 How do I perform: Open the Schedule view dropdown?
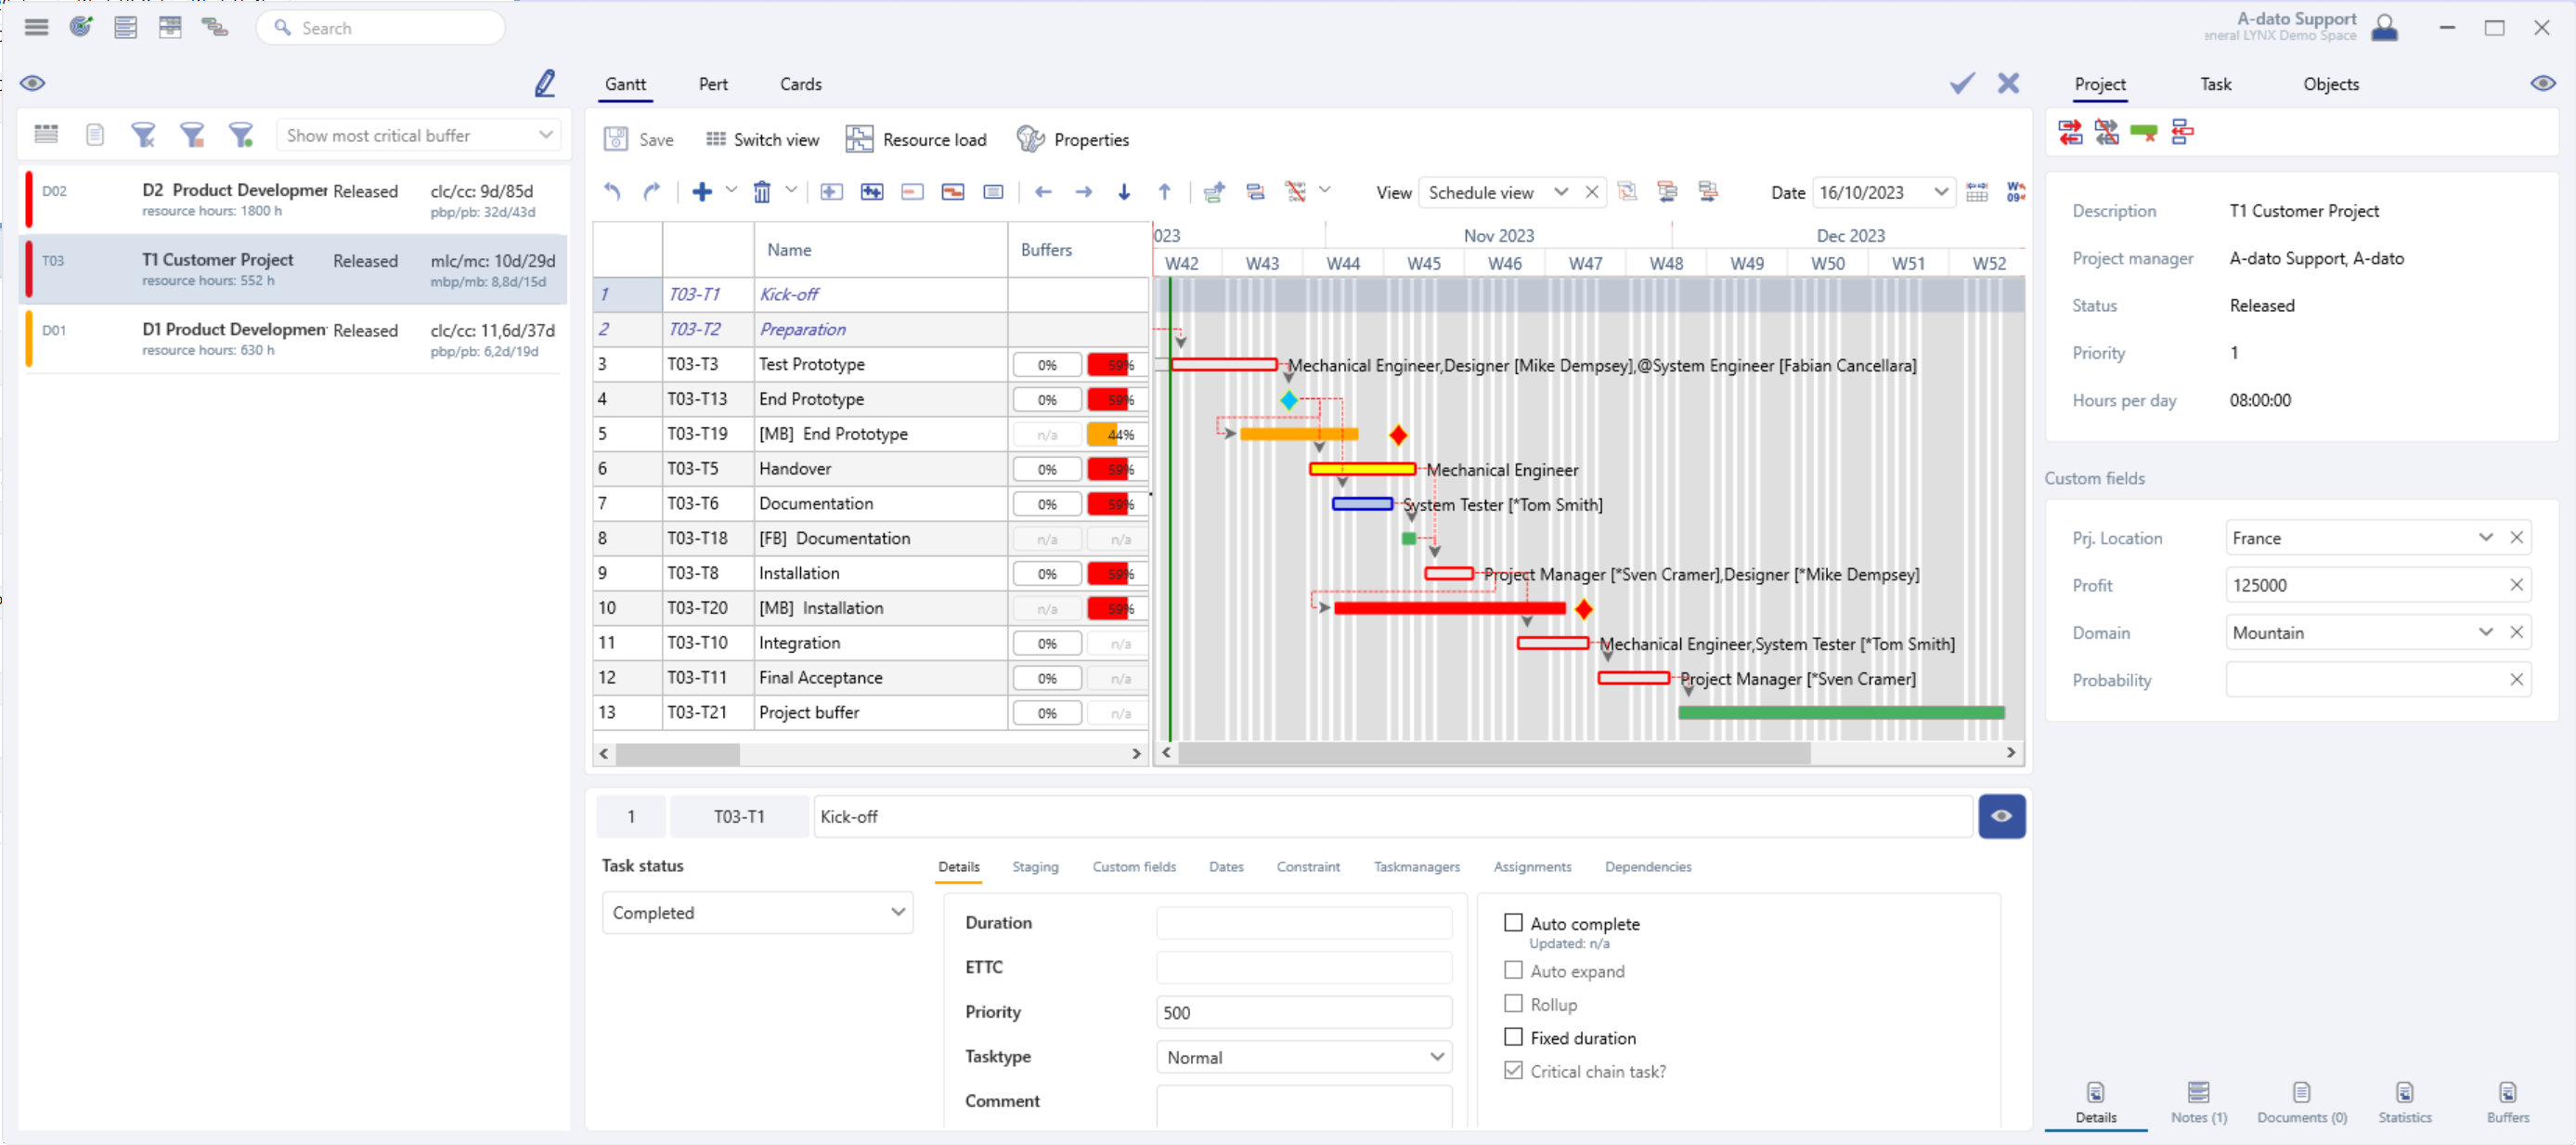pos(1560,192)
